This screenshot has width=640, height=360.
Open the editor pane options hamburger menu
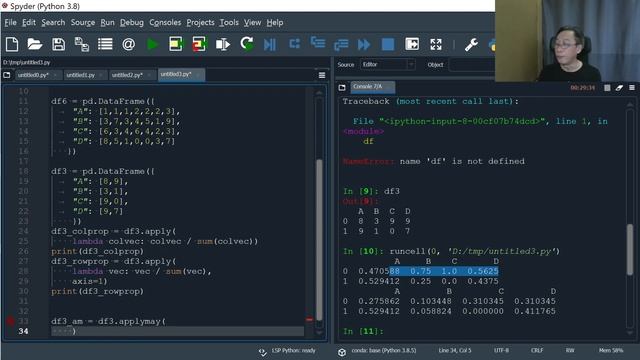pyautogui.click(x=322, y=75)
